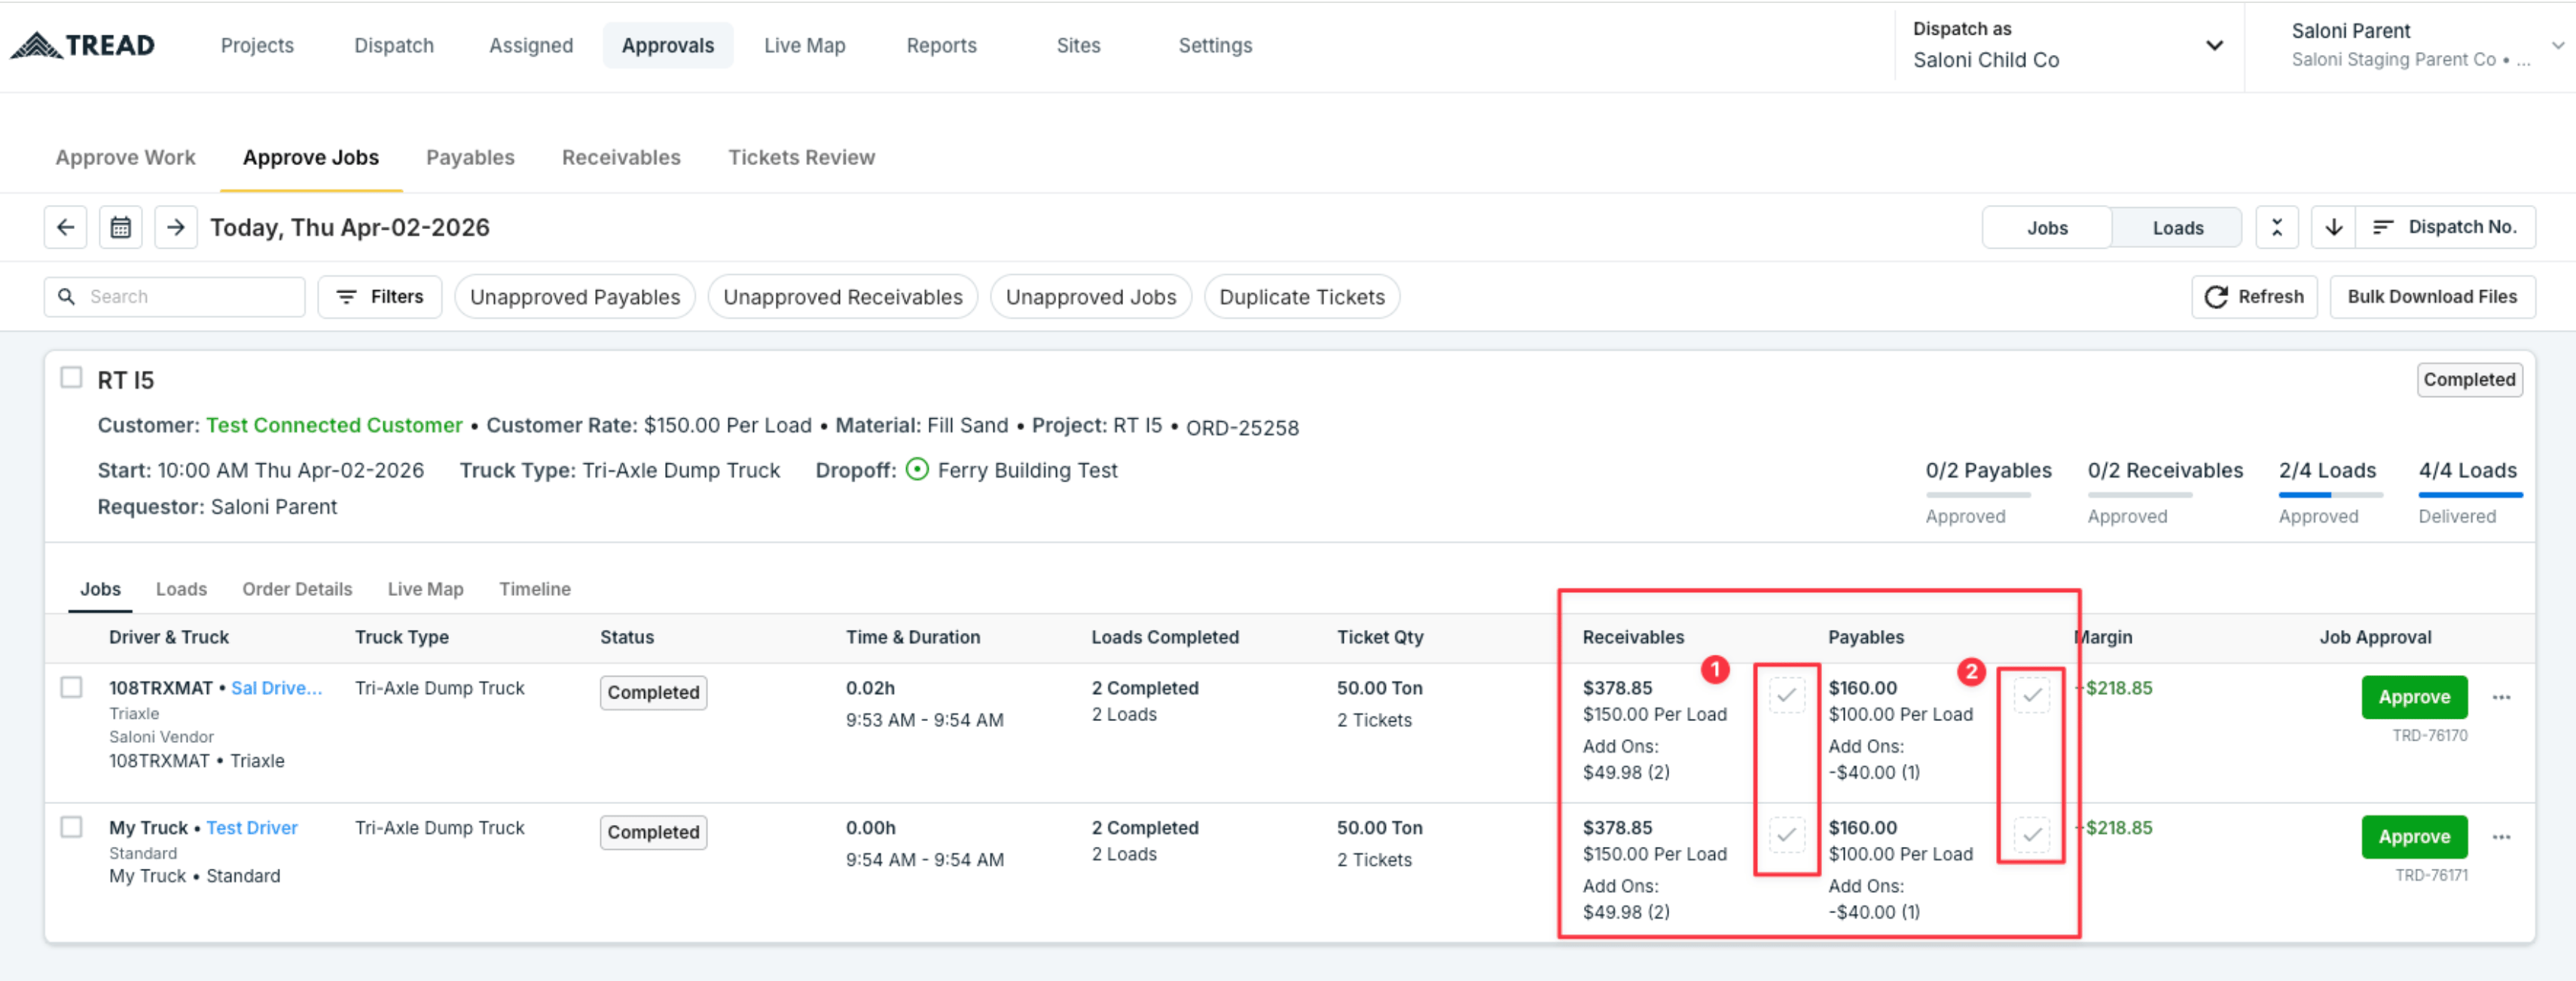Select the Timeline sub-tab

(x=535, y=590)
